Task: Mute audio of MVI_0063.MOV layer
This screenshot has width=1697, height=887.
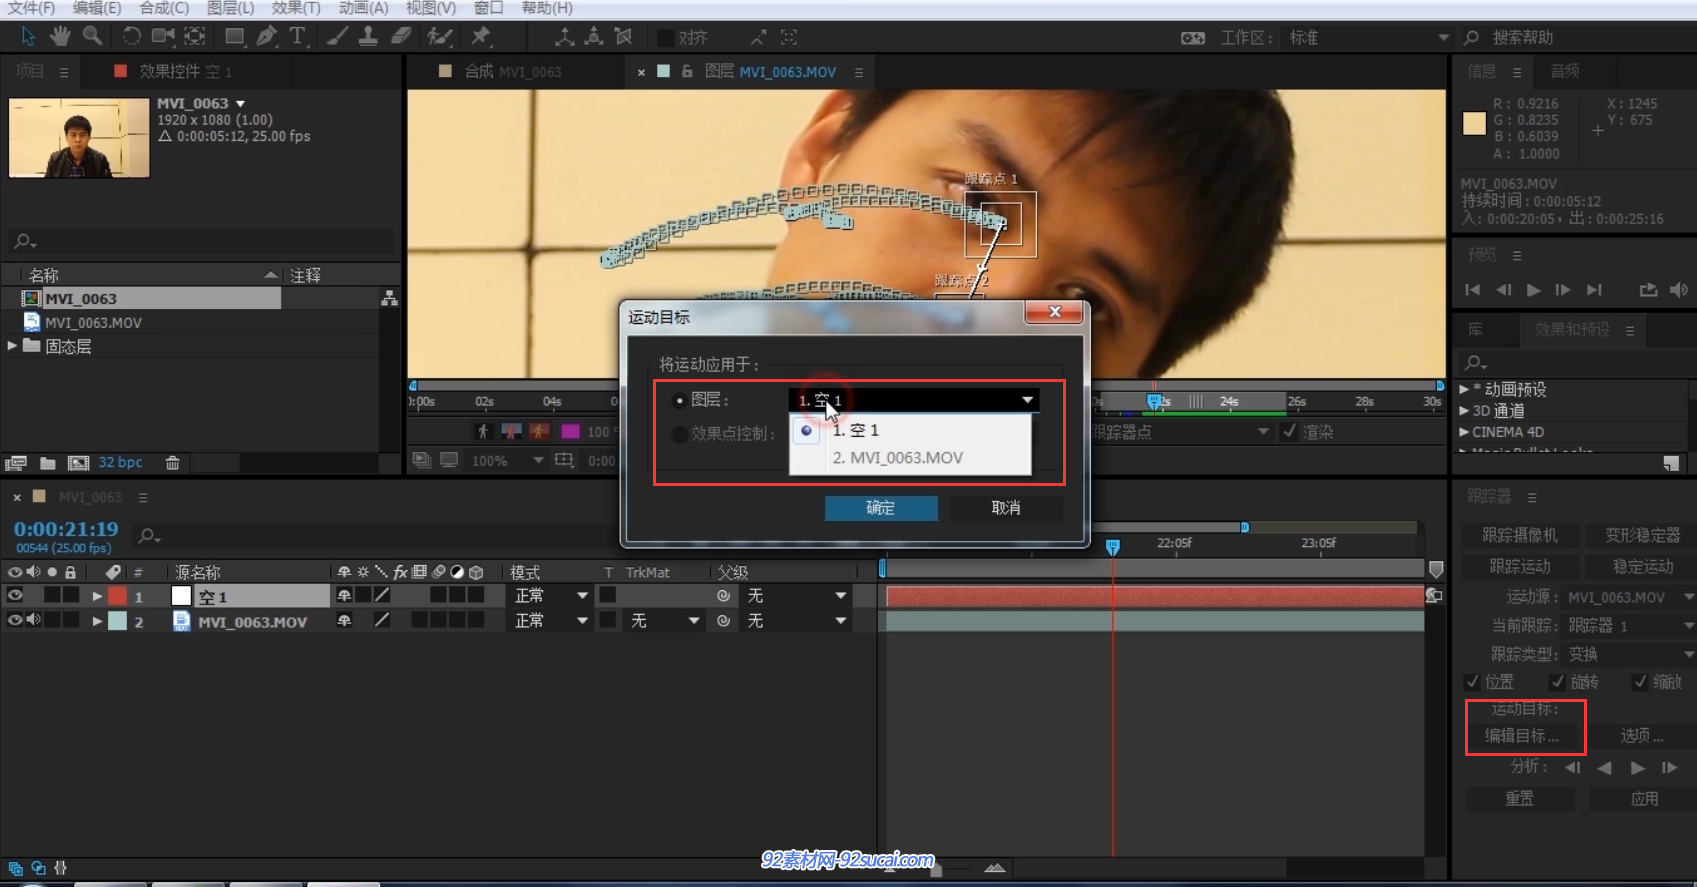Action: click(33, 620)
